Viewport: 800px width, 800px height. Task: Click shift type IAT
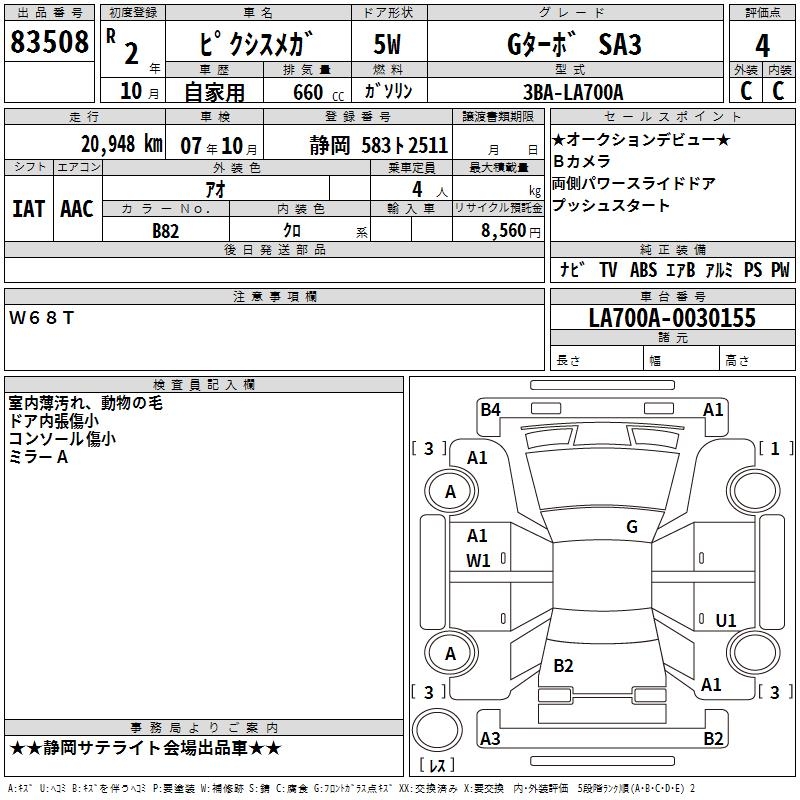click(x=29, y=209)
